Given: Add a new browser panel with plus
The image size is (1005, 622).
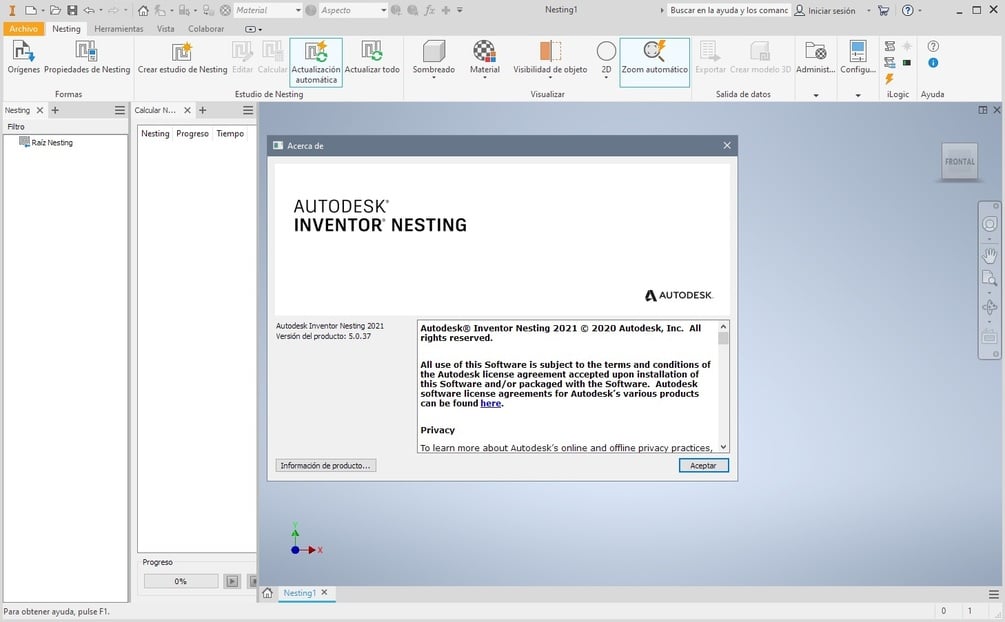Looking at the screenshot, I should point(55,110).
